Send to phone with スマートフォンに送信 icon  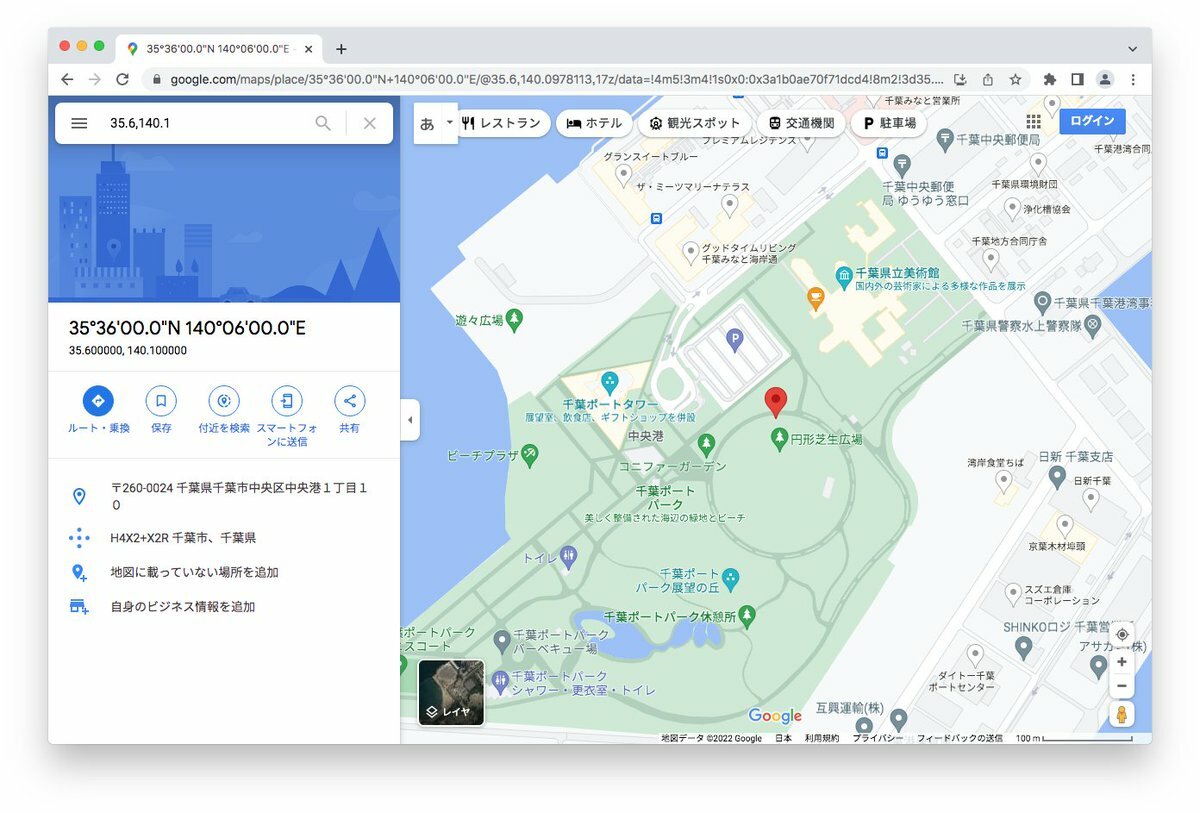[x=287, y=401]
